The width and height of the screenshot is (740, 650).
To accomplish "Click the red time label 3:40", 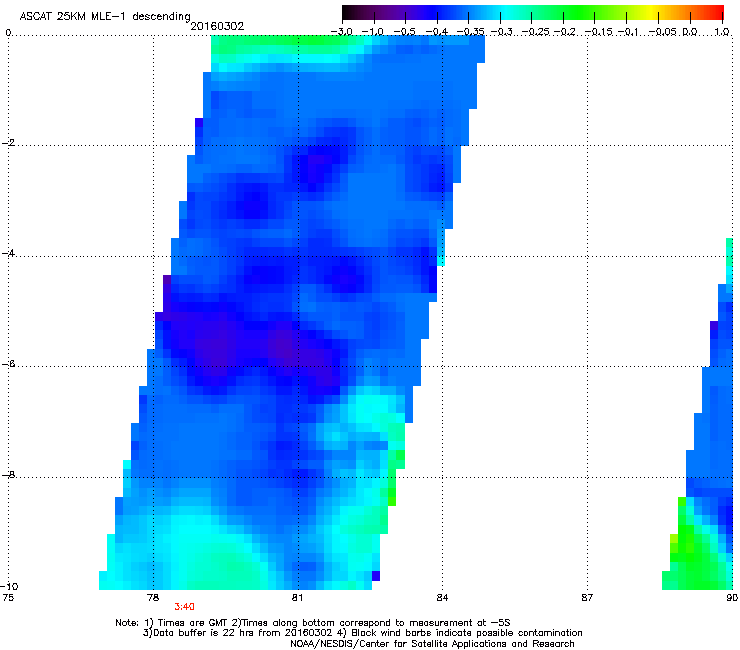I will (x=185, y=607).
